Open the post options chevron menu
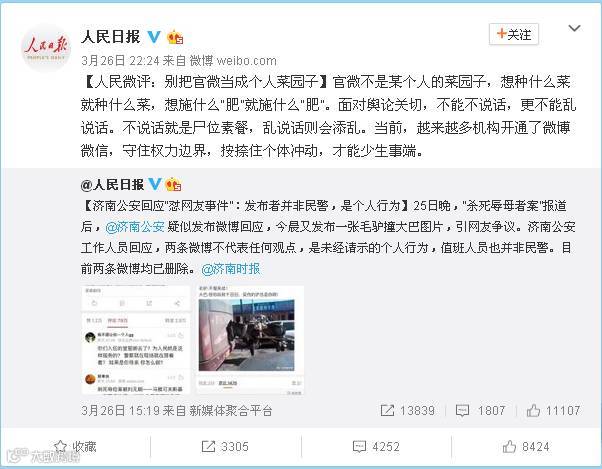 pyautogui.click(x=574, y=28)
